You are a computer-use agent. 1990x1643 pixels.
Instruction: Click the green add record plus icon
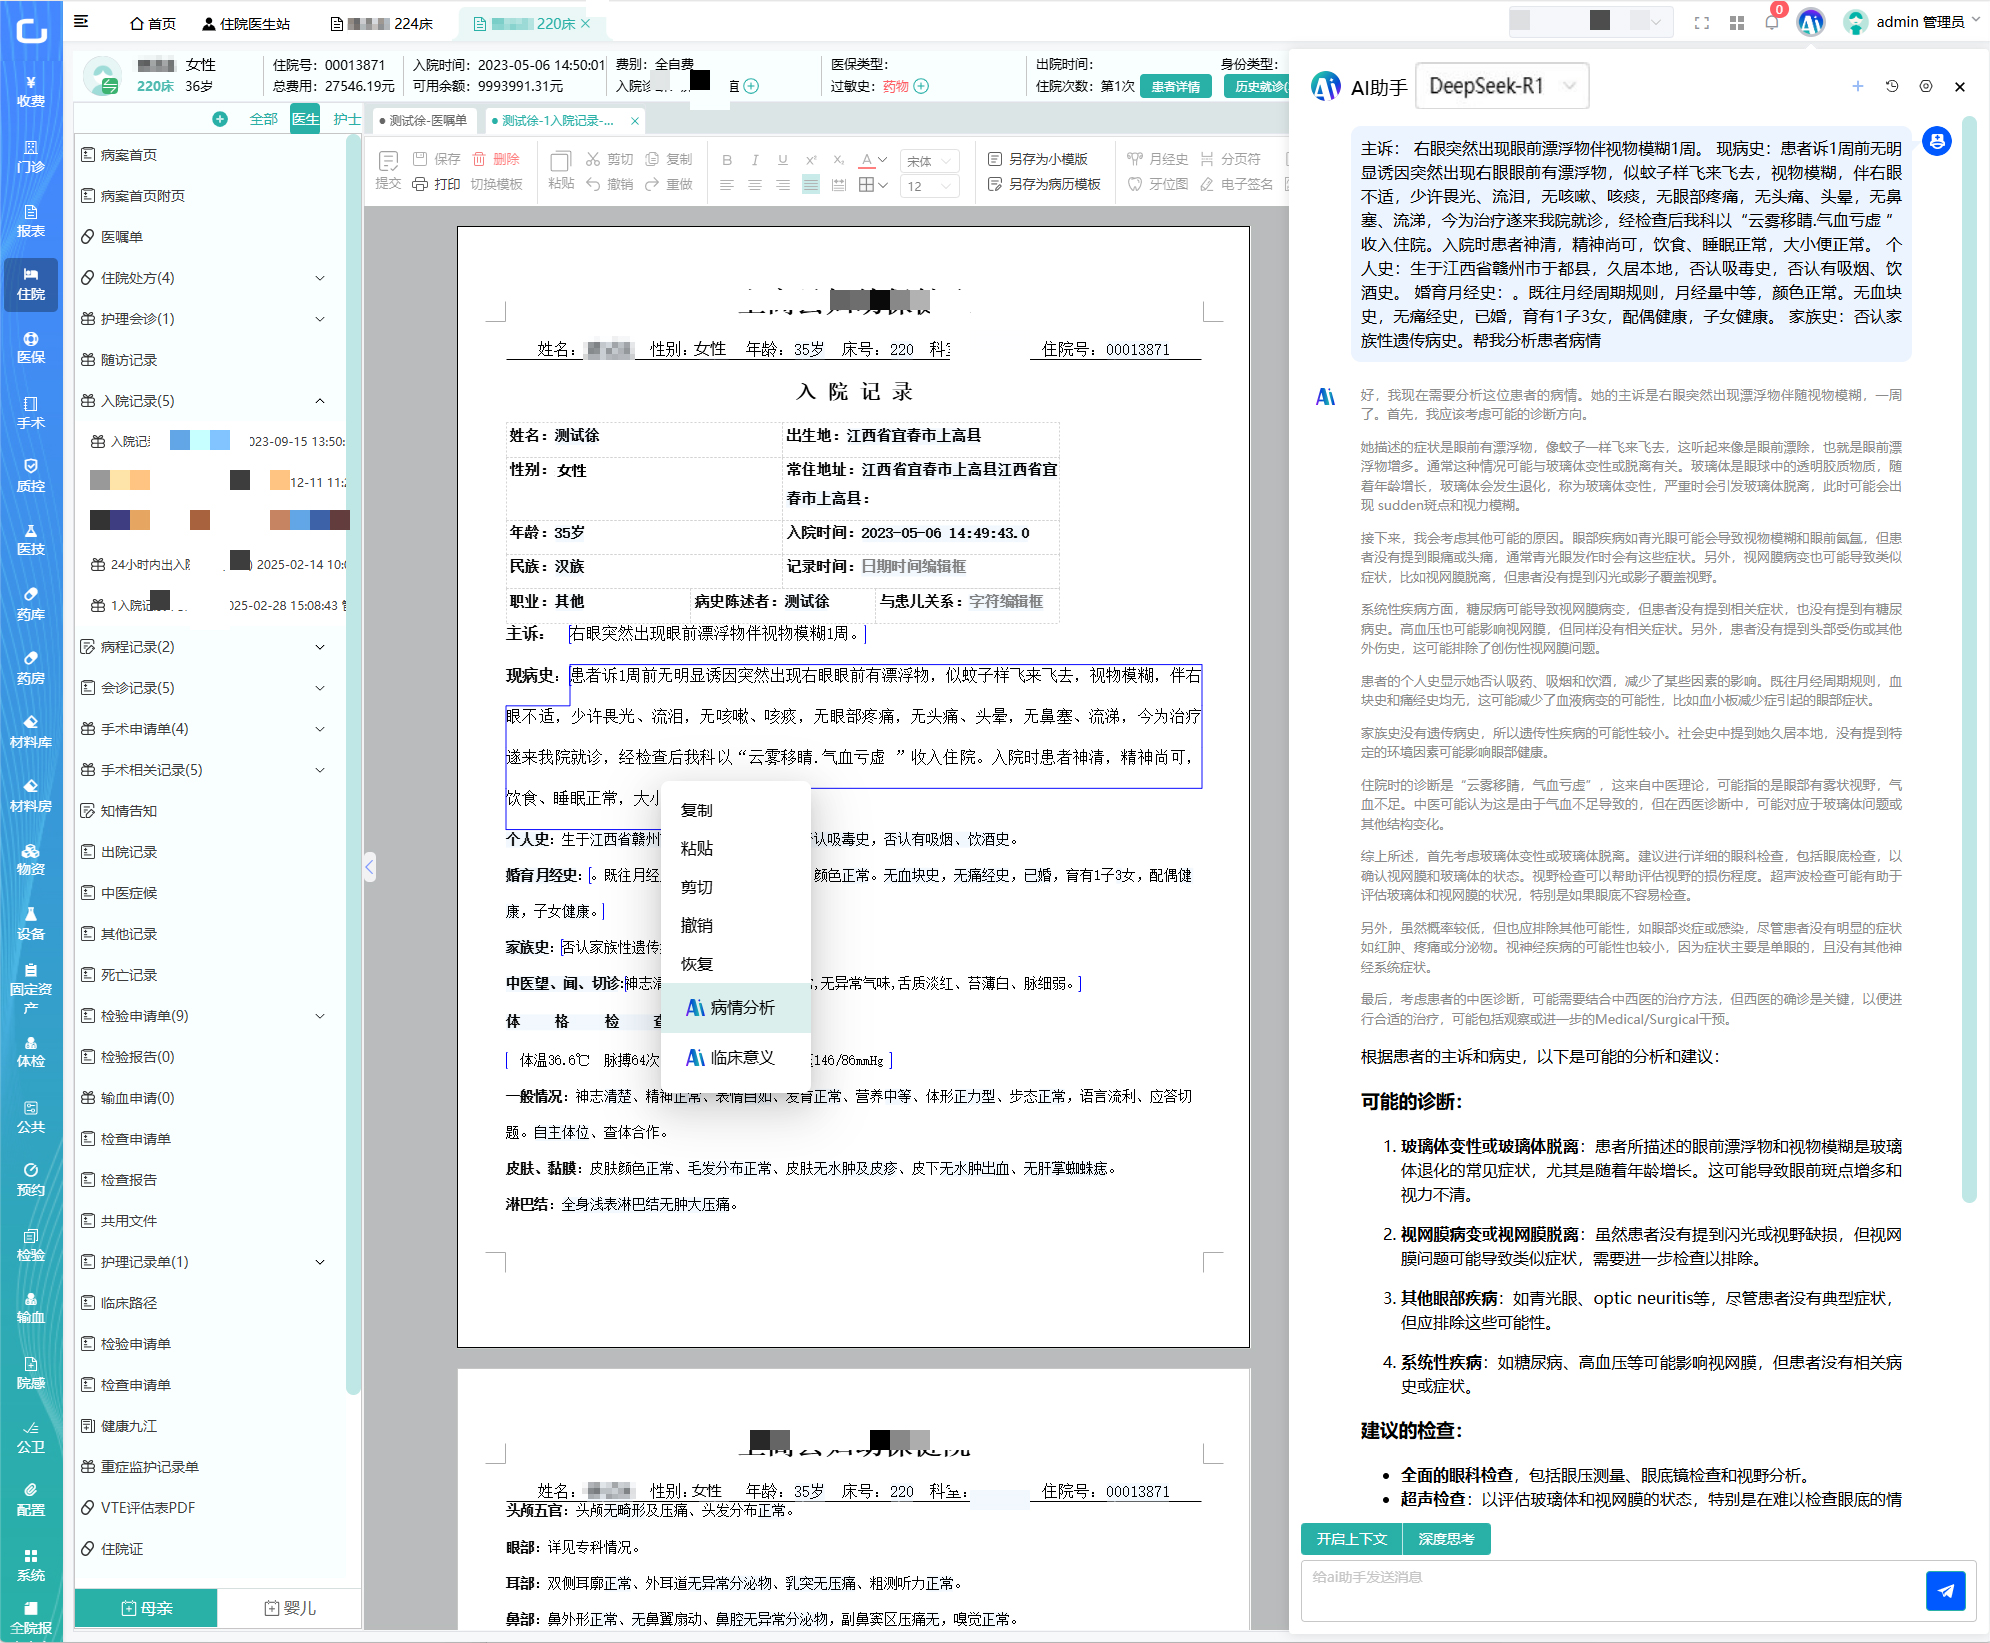(x=220, y=119)
